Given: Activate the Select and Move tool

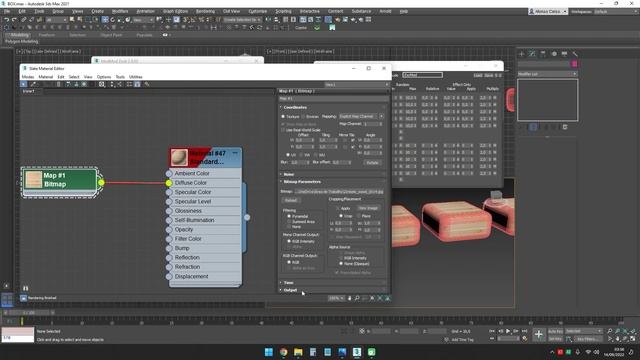Looking at the screenshot, I should pos(105,20).
